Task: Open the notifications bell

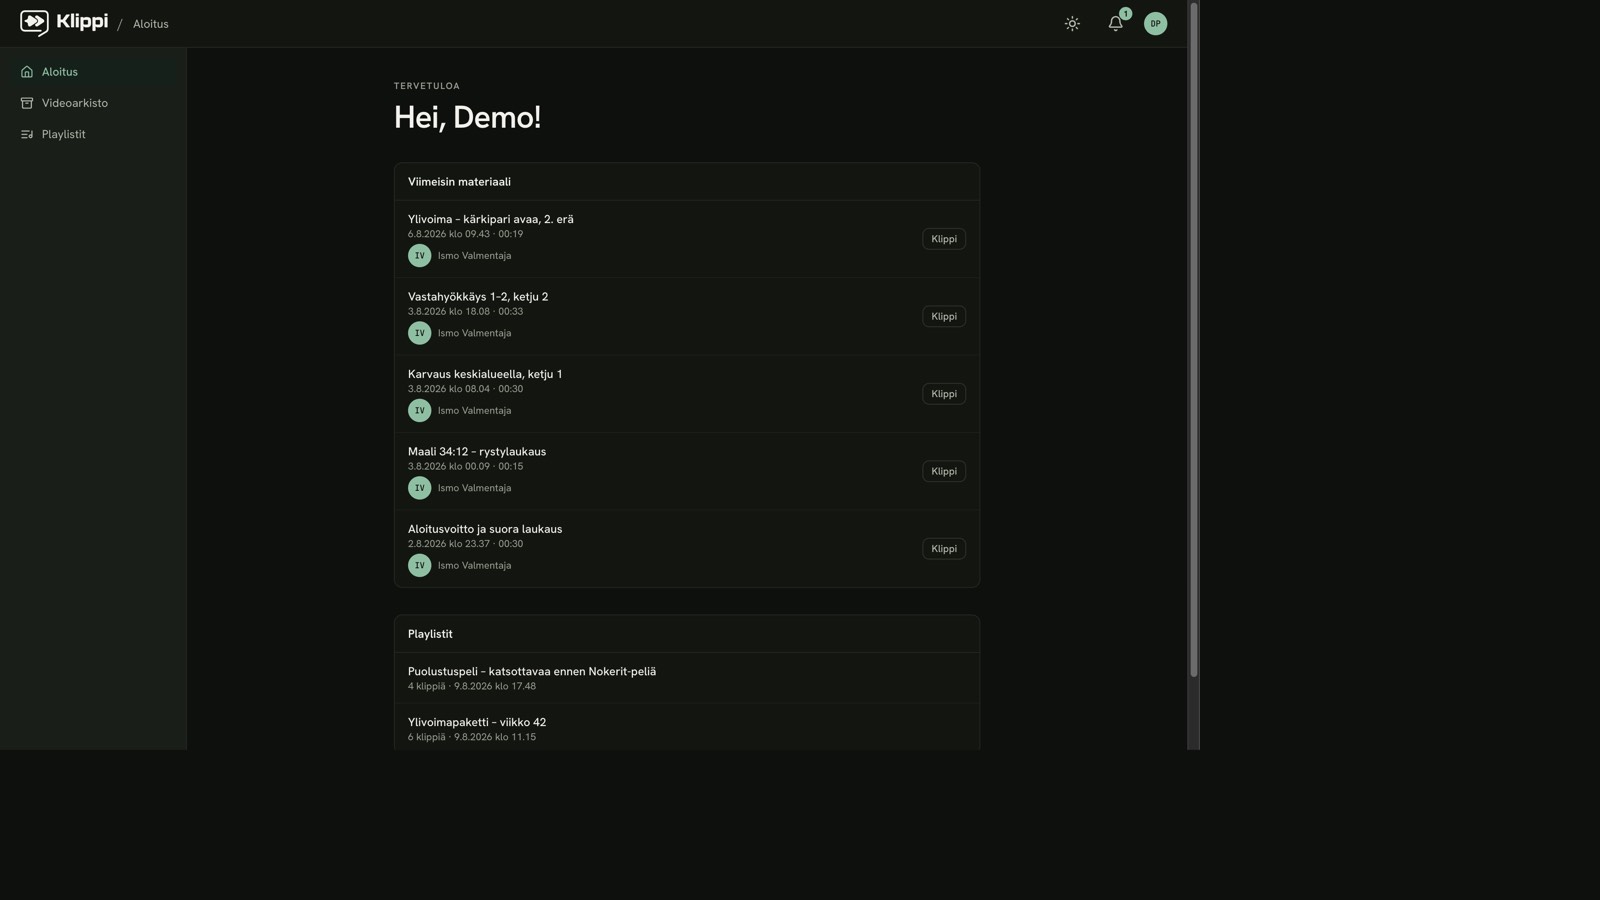Action: pos(1115,24)
